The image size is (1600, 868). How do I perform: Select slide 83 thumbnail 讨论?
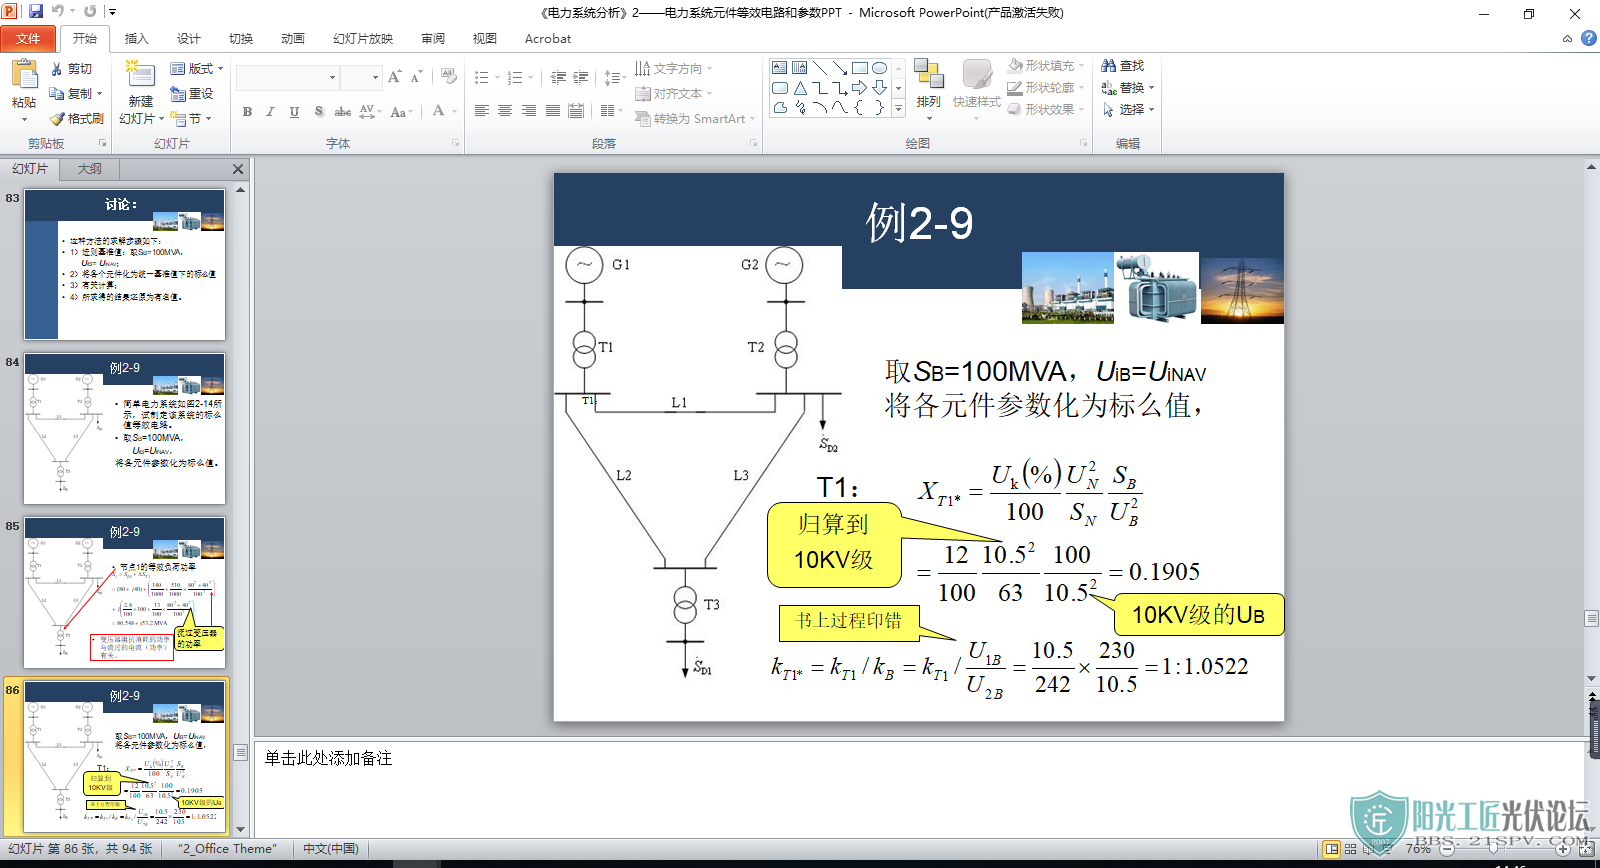pyautogui.click(x=125, y=265)
